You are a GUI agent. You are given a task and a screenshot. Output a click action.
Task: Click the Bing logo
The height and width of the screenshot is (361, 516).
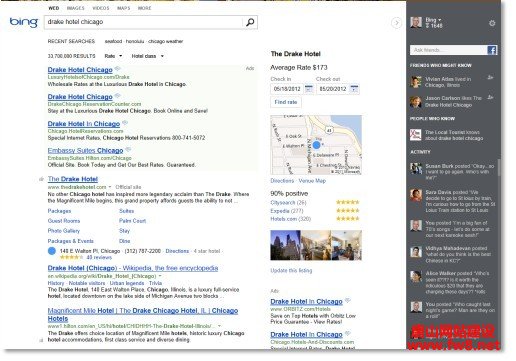[24, 22]
